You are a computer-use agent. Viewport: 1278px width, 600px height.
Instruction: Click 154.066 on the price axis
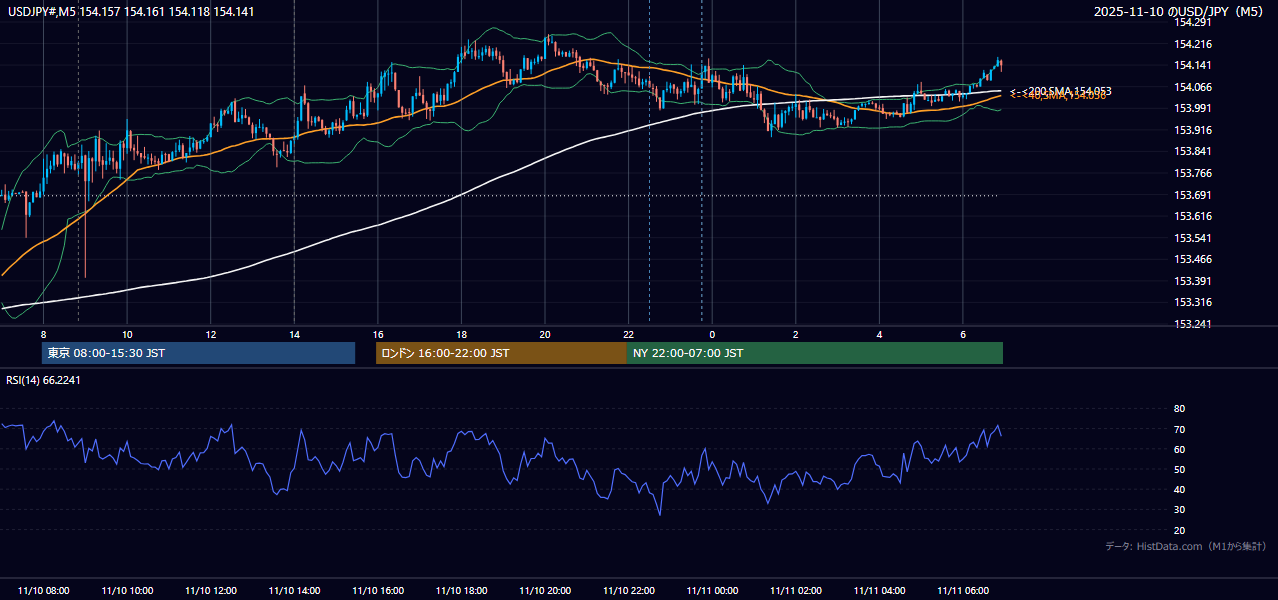coord(1194,87)
